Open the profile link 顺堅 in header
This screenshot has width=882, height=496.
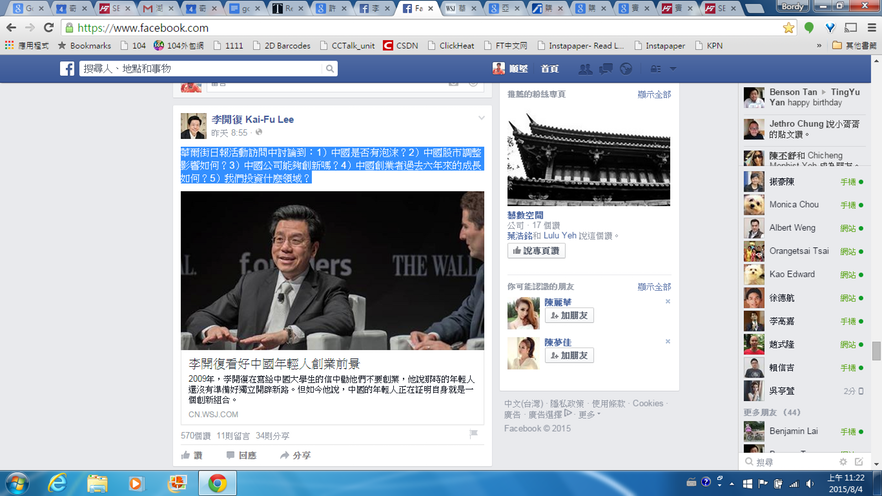click(510, 69)
